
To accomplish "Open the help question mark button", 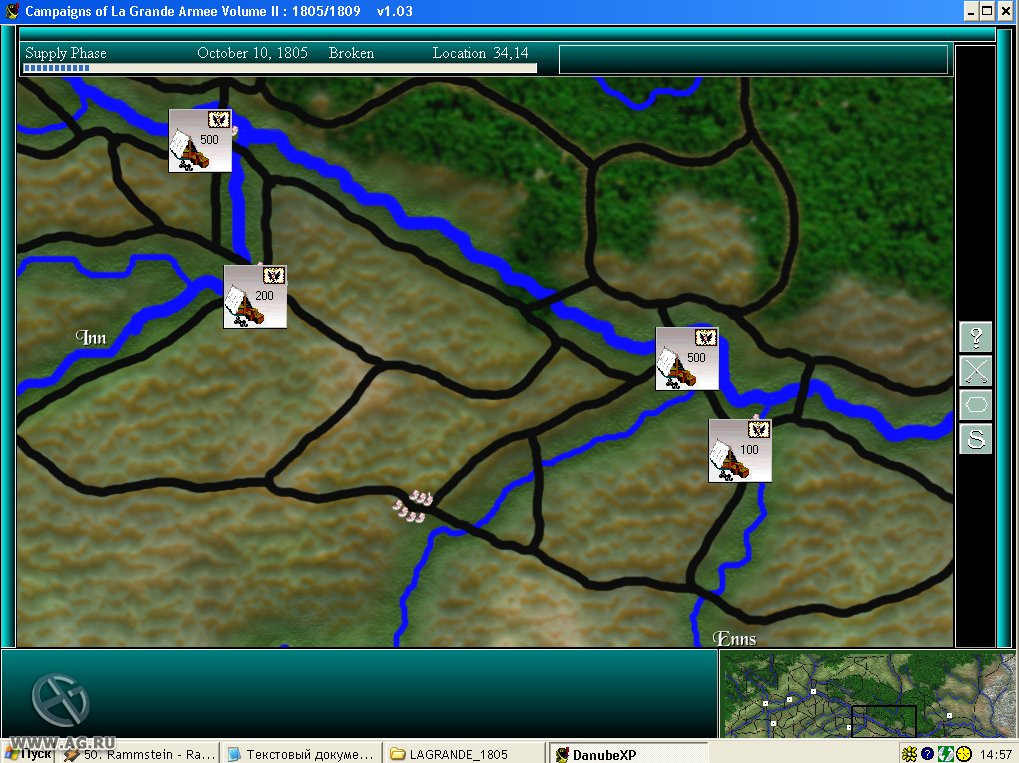I will coord(975,337).
